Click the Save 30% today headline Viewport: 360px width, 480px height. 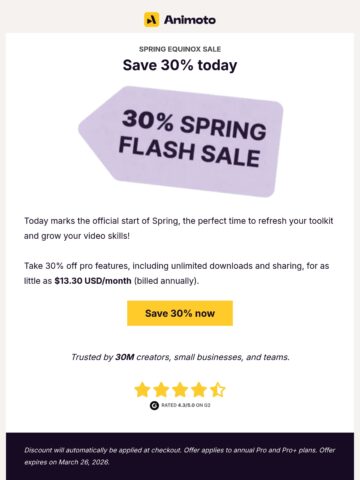point(180,65)
